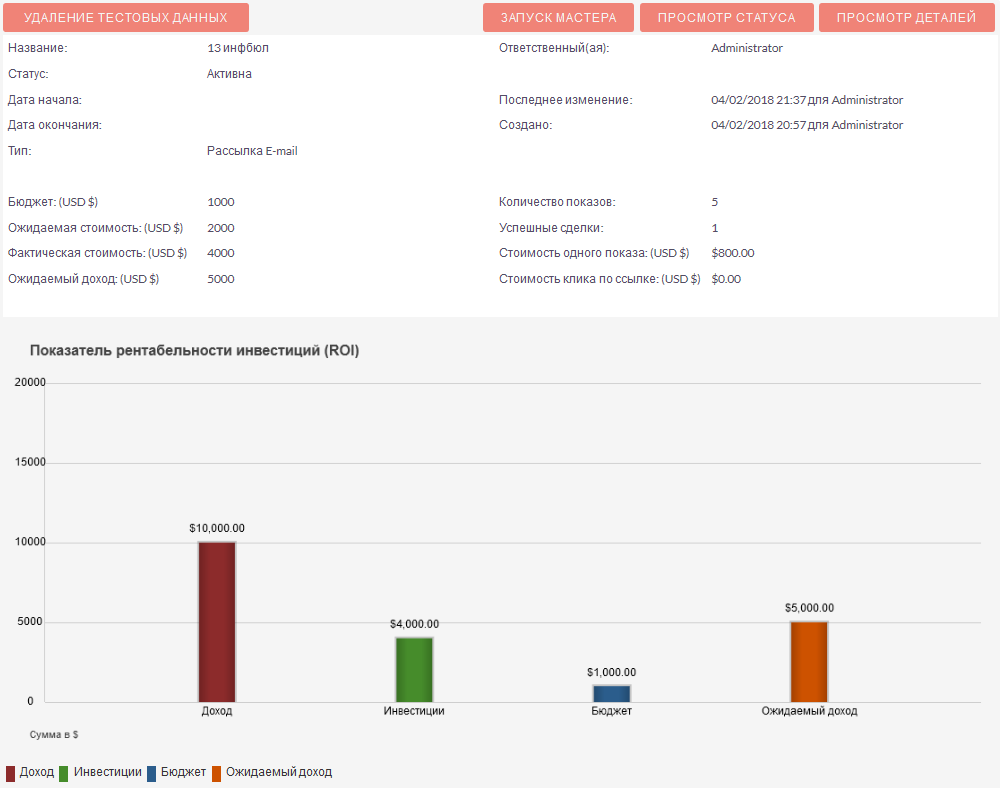Image resolution: width=1000 pixels, height=788 pixels.
Task: Open ПРОСМОТР СТАТУСА view
Action: (x=726, y=18)
